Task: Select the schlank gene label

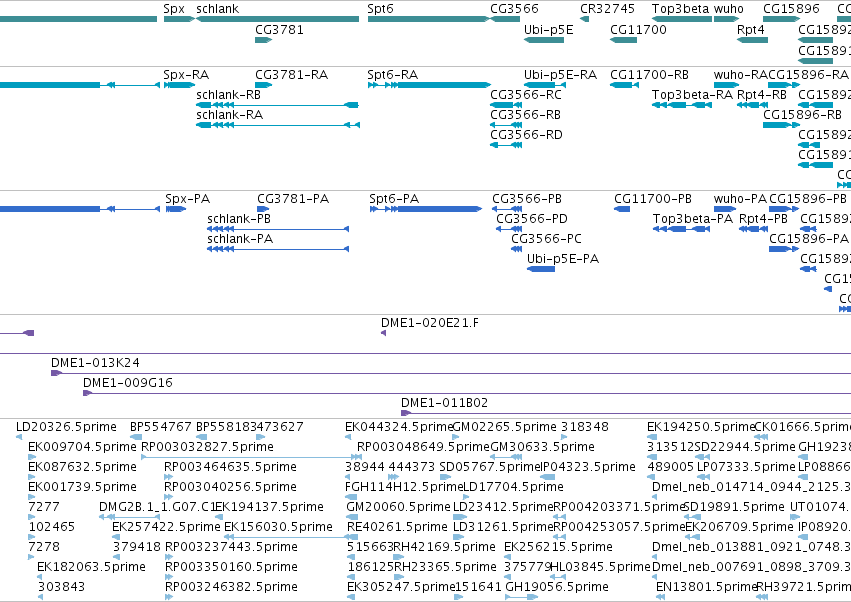Action: pyautogui.click(x=217, y=9)
